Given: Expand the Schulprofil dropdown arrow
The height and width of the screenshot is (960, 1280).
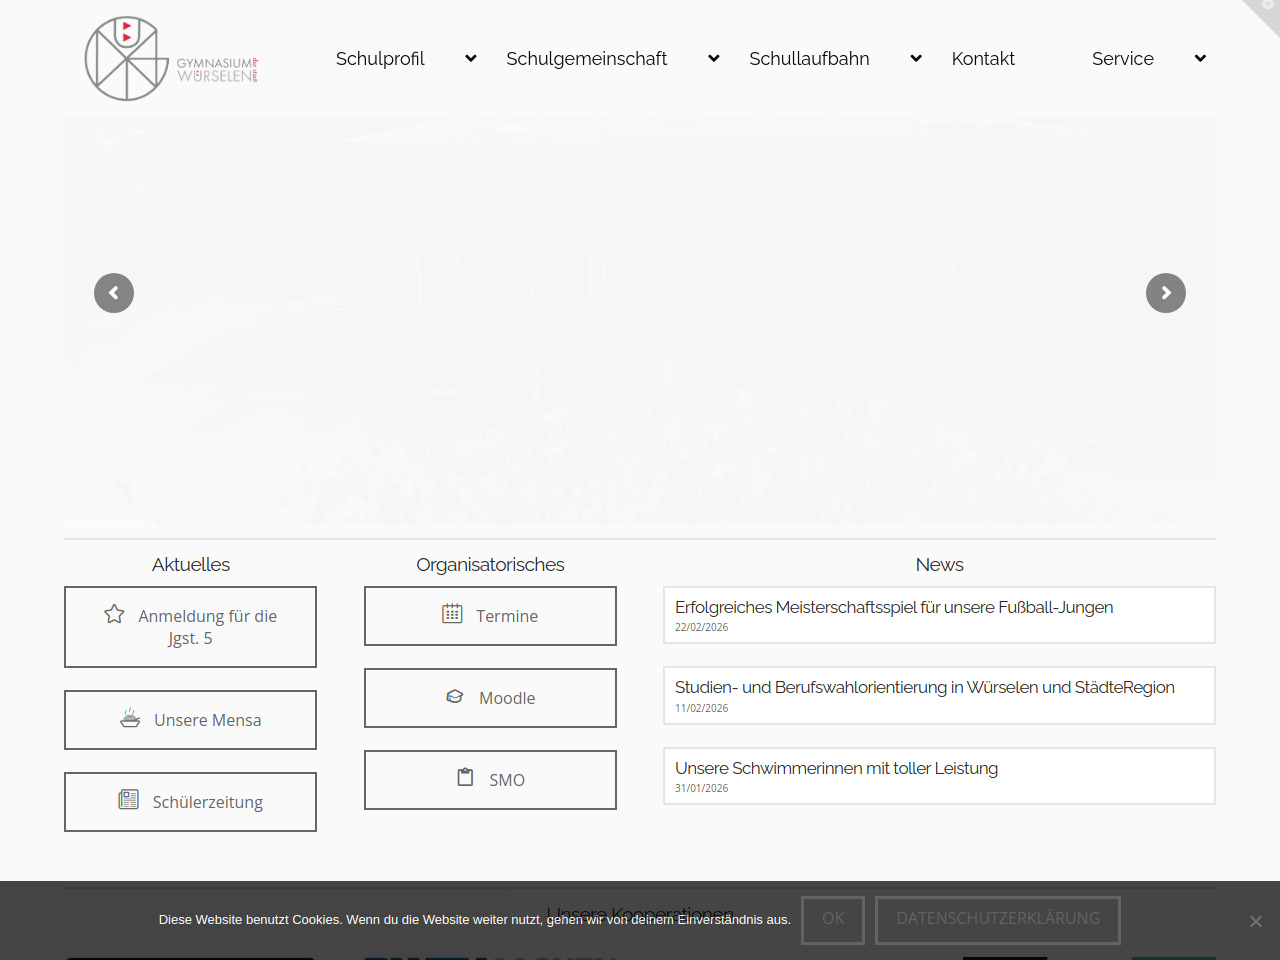Looking at the screenshot, I should tap(471, 59).
